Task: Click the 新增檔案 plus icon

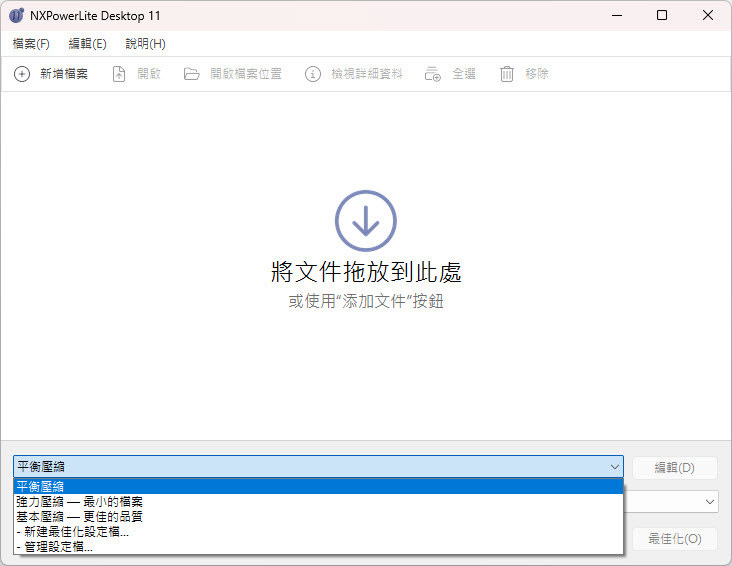Action: (22, 74)
